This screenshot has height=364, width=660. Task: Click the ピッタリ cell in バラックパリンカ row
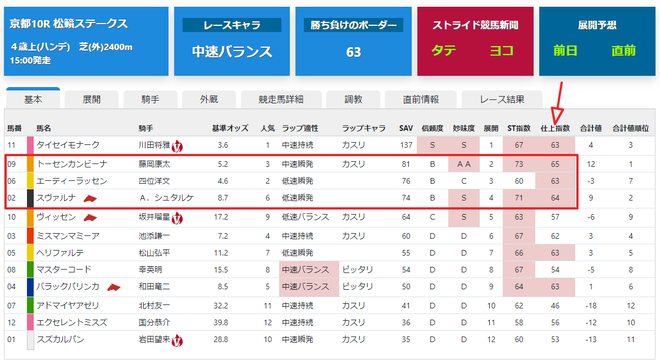click(357, 287)
